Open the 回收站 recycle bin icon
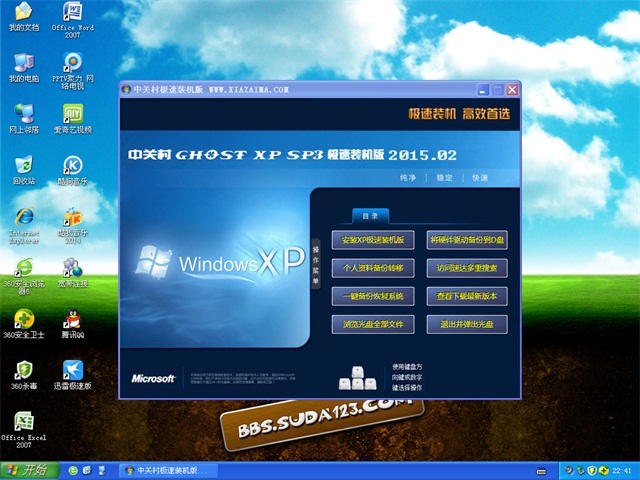This screenshot has width=640, height=480. [23, 166]
